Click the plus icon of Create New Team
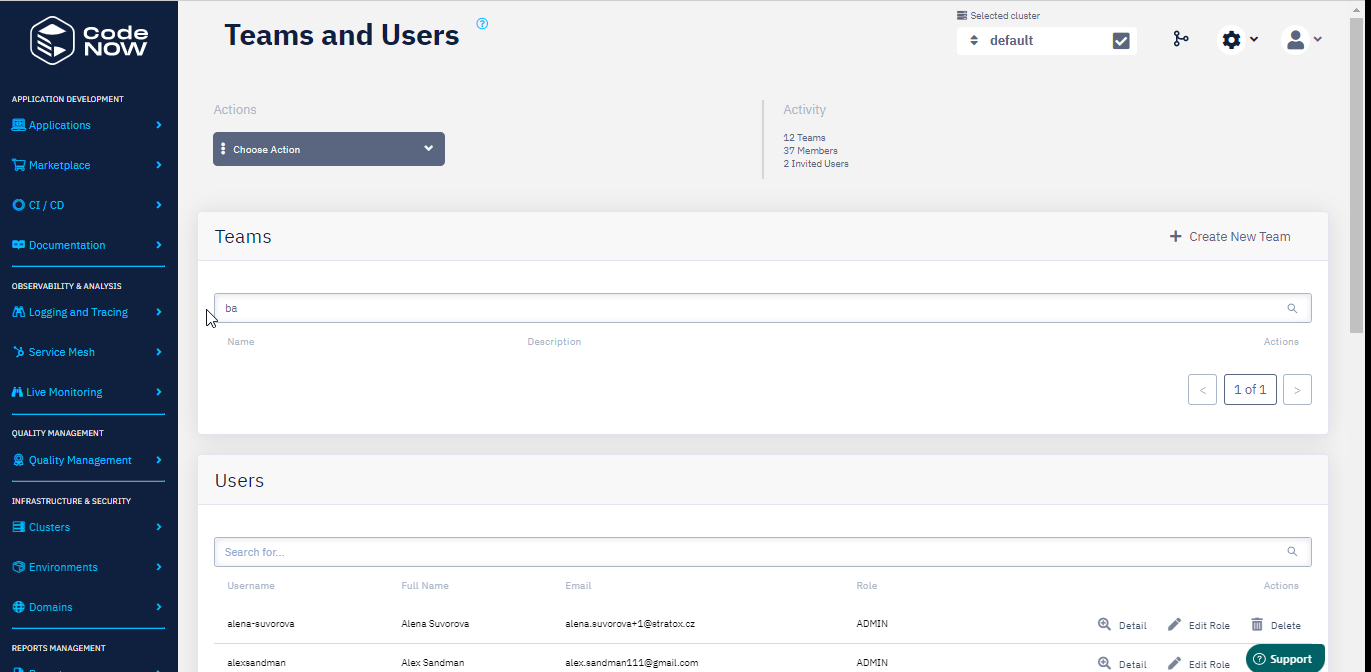The height and width of the screenshot is (672, 1371). pyautogui.click(x=1176, y=237)
